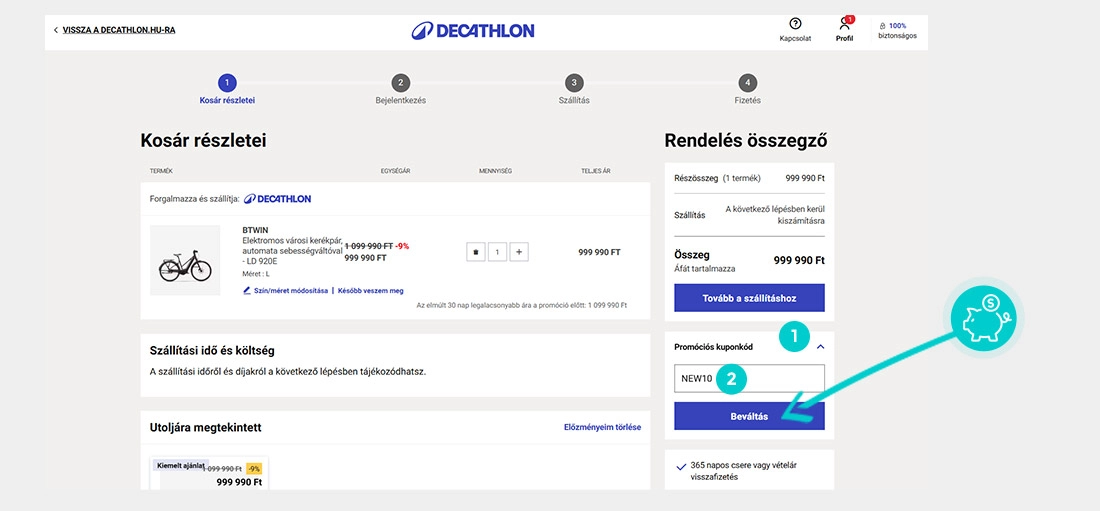Collapse the Promóciós kuponkód section chevron
1100x511 pixels.
pos(821,347)
